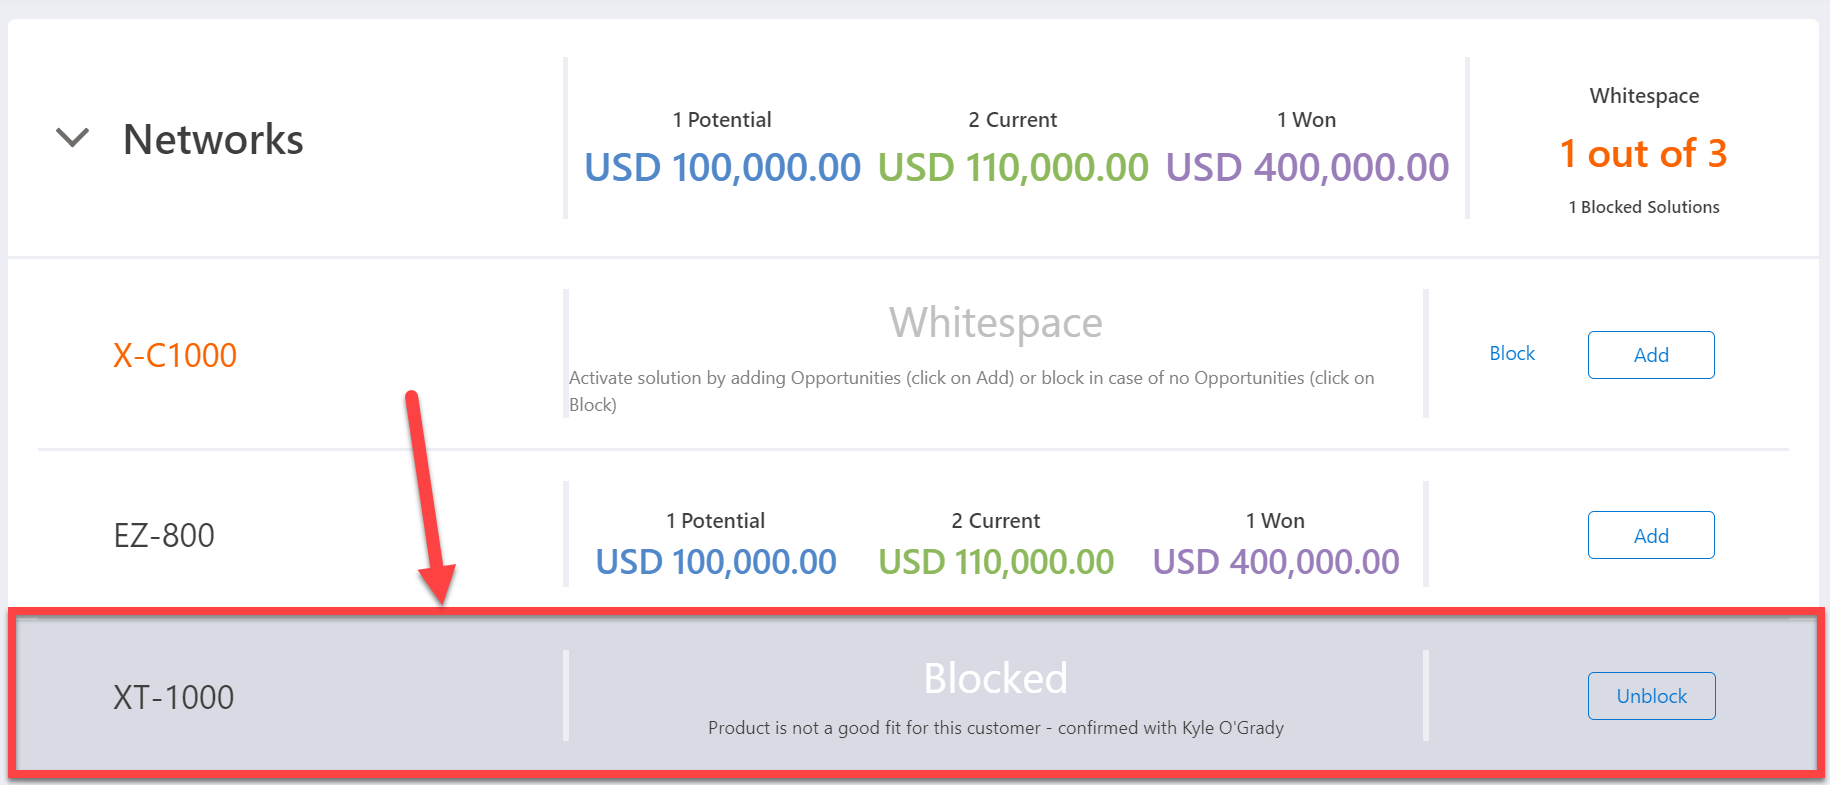Select EZ-800 Won amount USD 400,000.00
Viewport: 1830px width, 785px height.
click(x=1276, y=562)
